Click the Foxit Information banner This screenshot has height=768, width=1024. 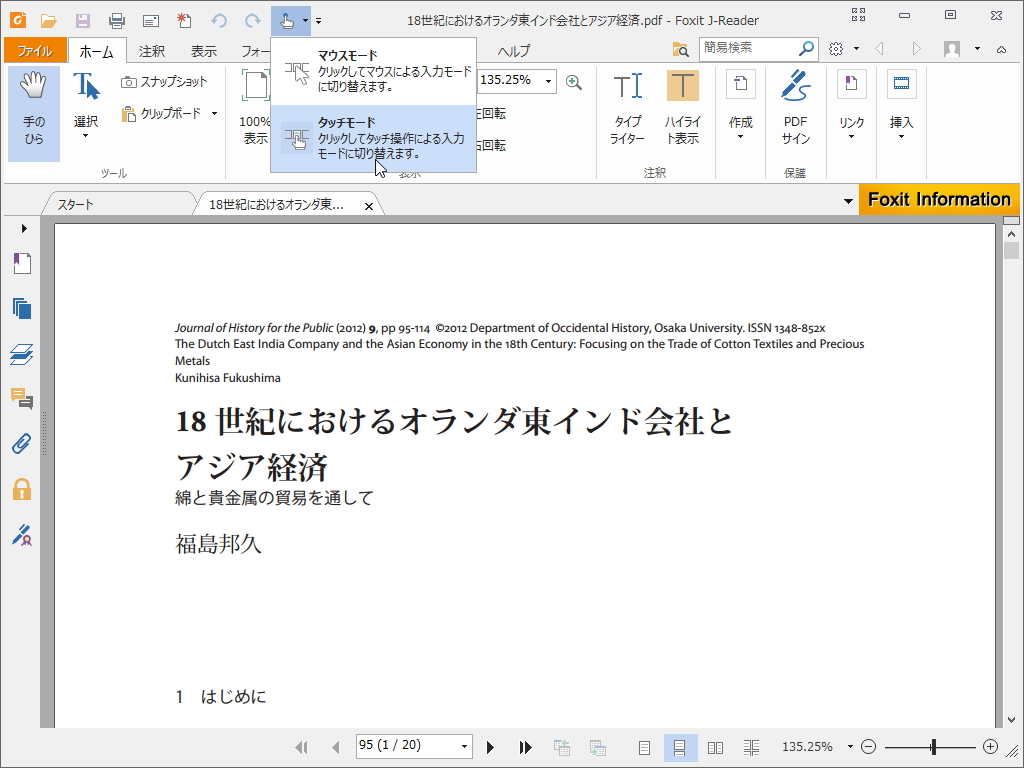[938, 199]
